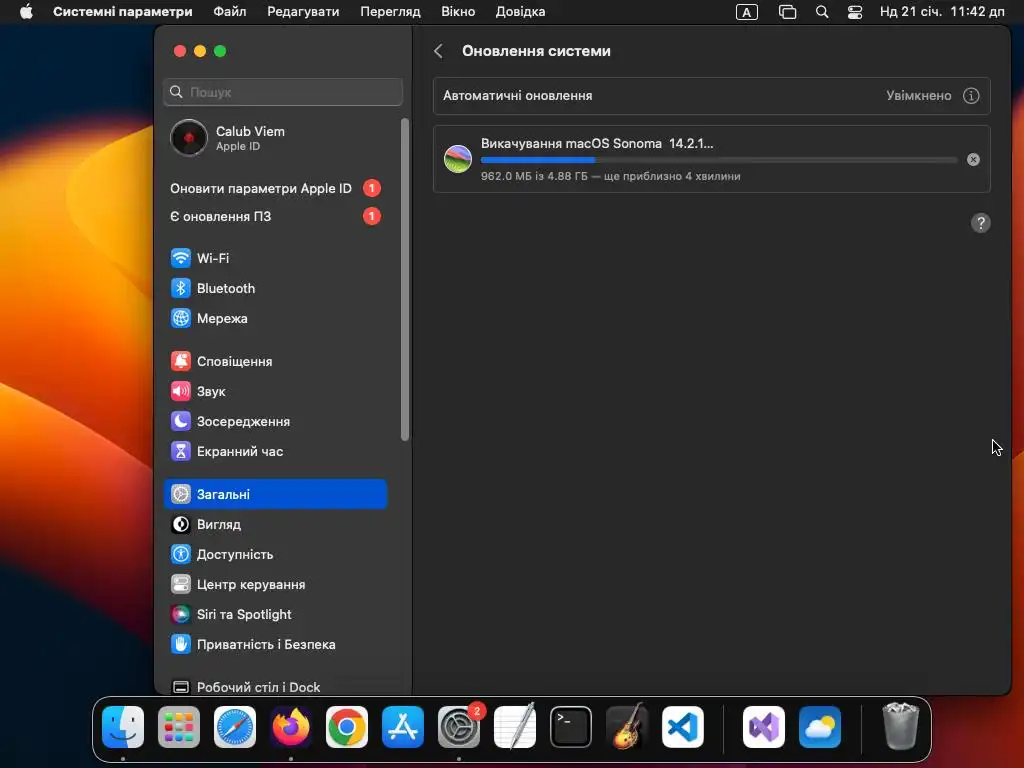Open the Файл menu
The height and width of the screenshot is (768, 1024).
point(230,12)
